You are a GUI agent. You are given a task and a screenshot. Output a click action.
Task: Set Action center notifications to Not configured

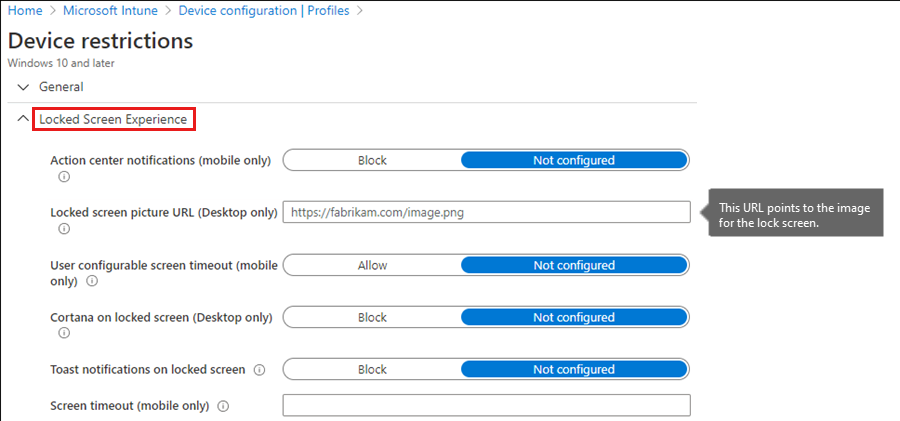click(573, 160)
